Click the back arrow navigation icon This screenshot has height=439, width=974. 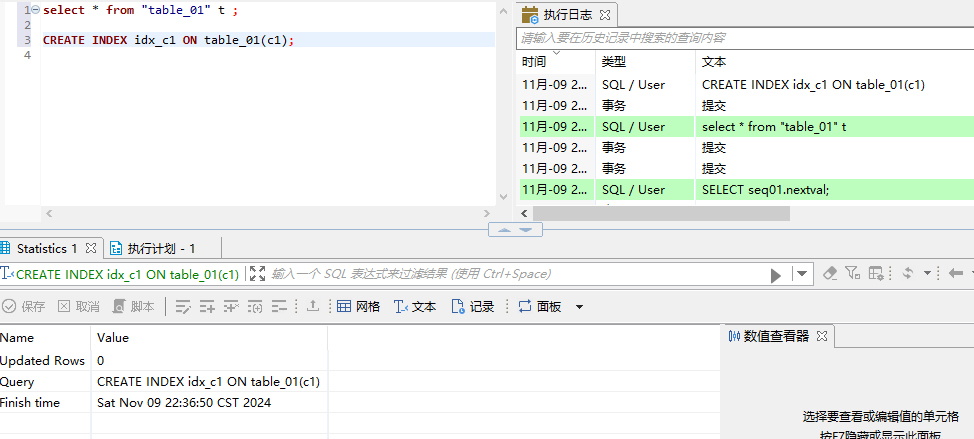(x=956, y=273)
